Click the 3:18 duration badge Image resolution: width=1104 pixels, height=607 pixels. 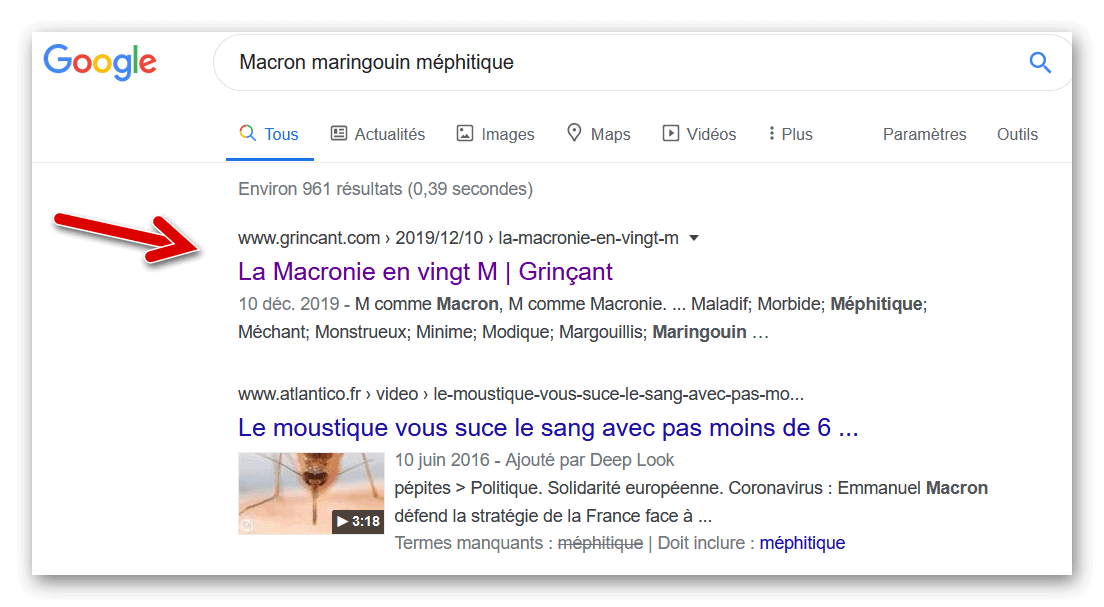pyautogui.click(x=358, y=522)
